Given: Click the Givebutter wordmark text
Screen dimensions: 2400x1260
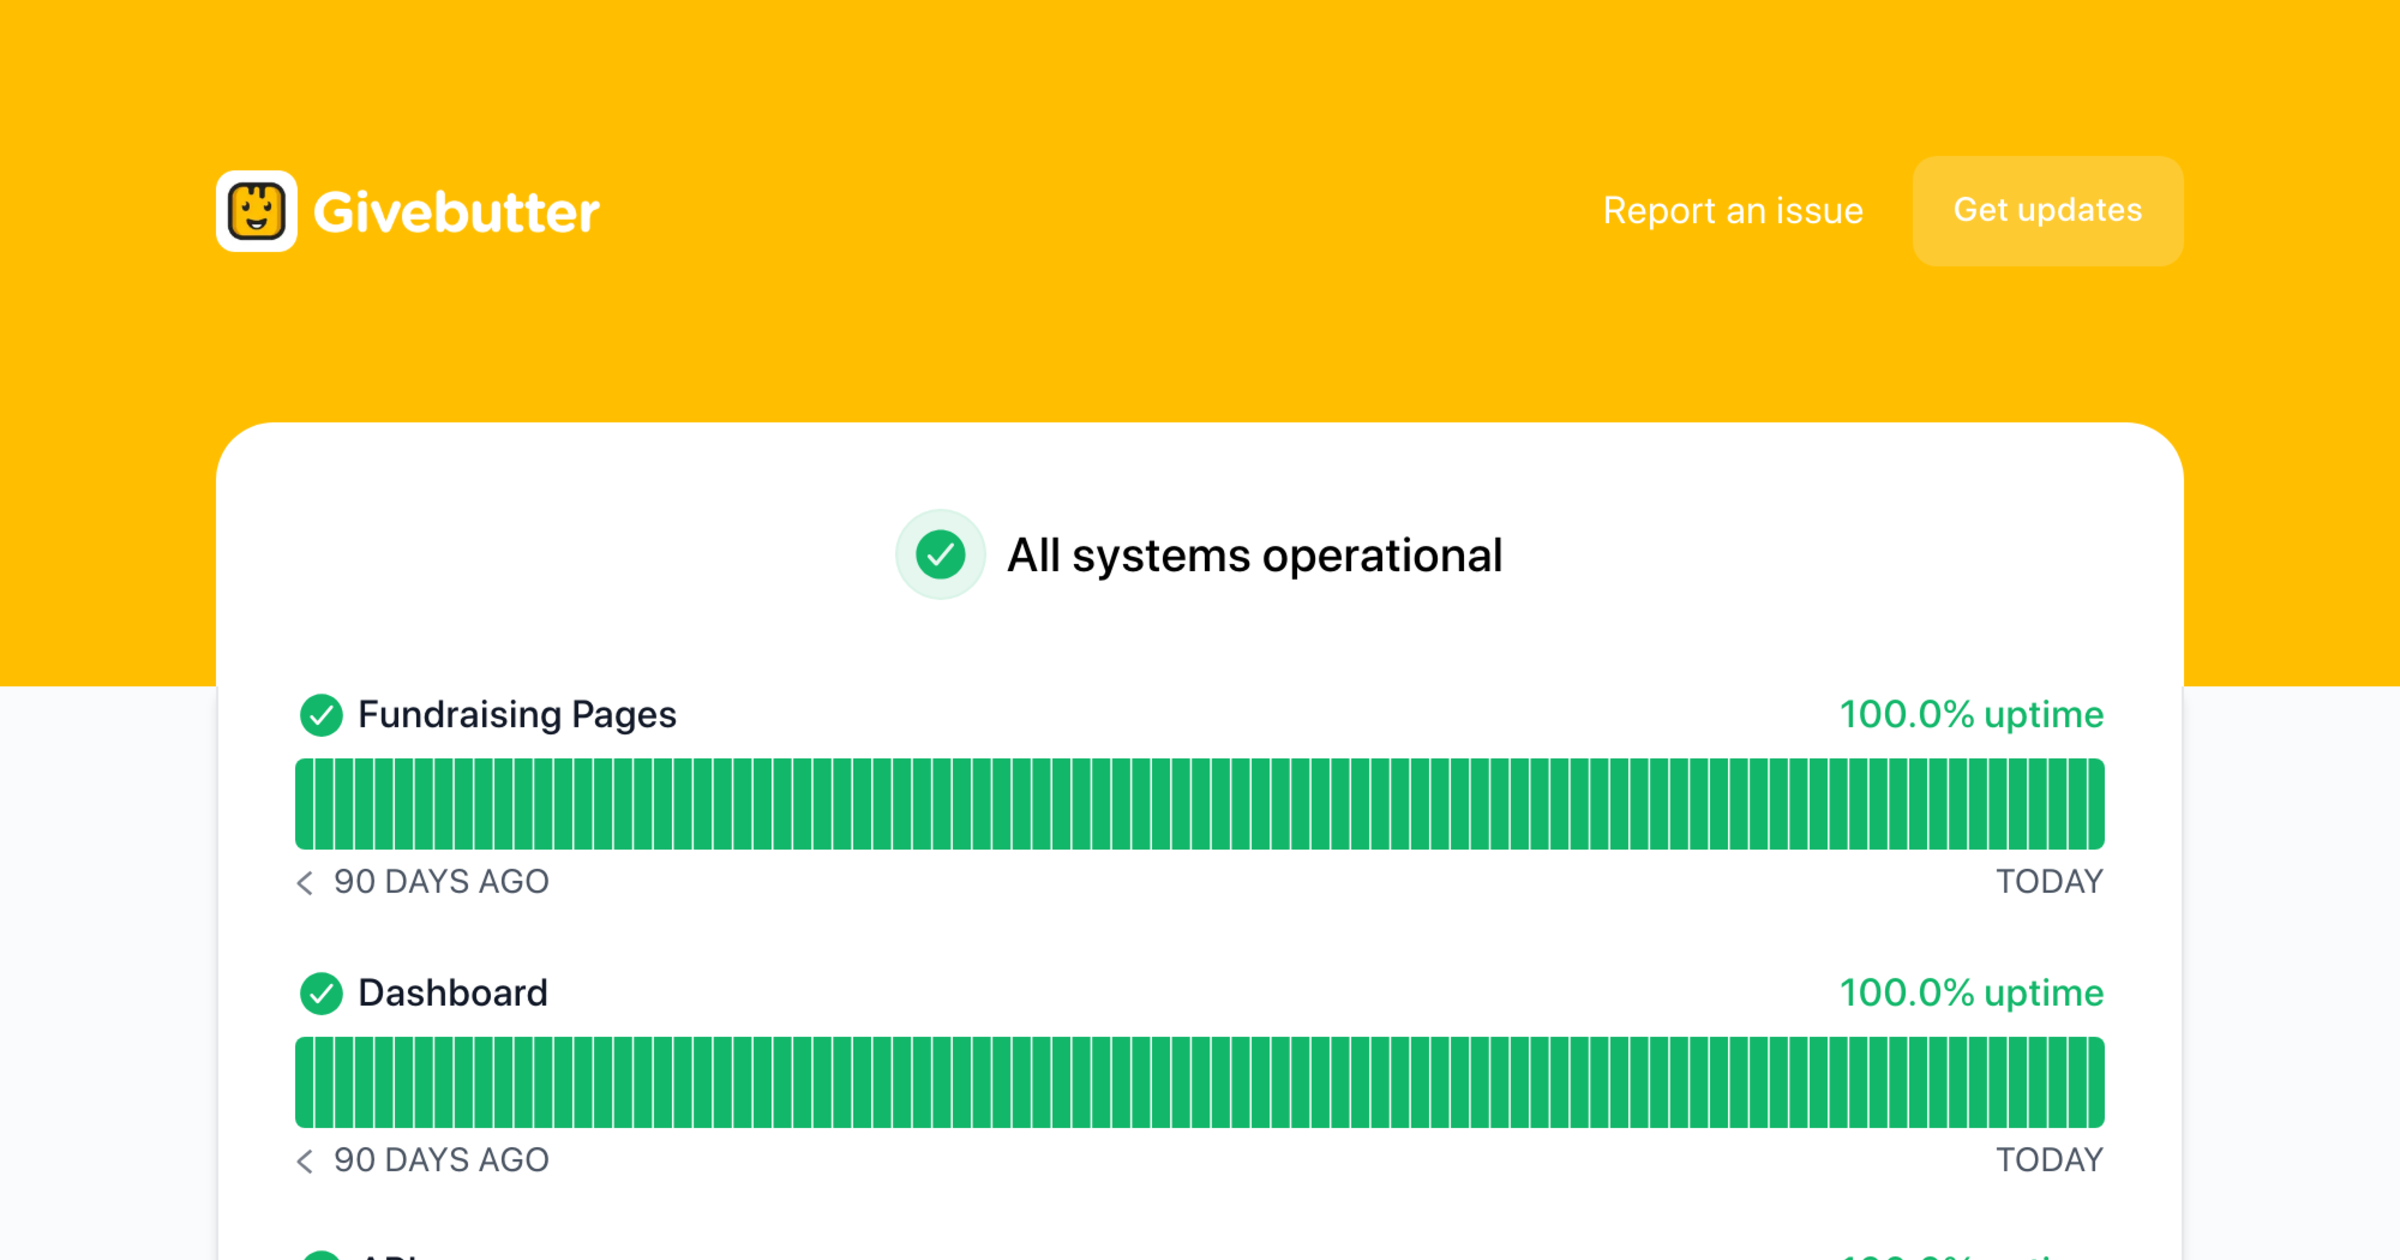Looking at the screenshot, I should pyautogui.click(x=456, y=212).
